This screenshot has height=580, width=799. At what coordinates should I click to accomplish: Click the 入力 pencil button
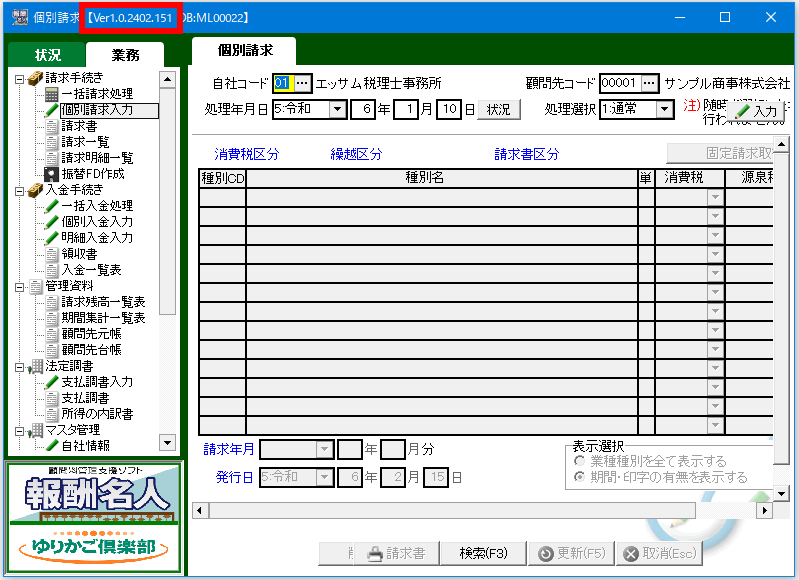tap(756, 111)
